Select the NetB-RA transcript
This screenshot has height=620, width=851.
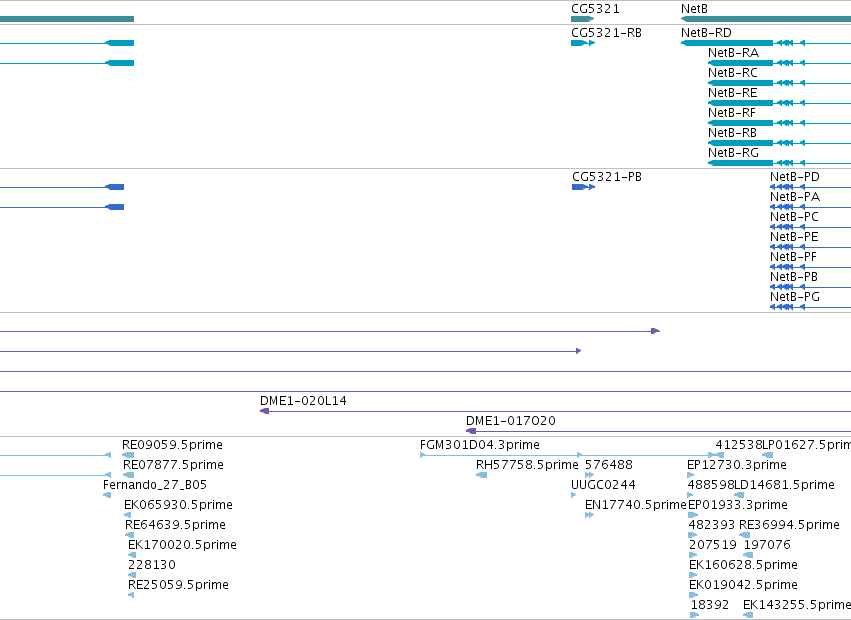(733, 53)
